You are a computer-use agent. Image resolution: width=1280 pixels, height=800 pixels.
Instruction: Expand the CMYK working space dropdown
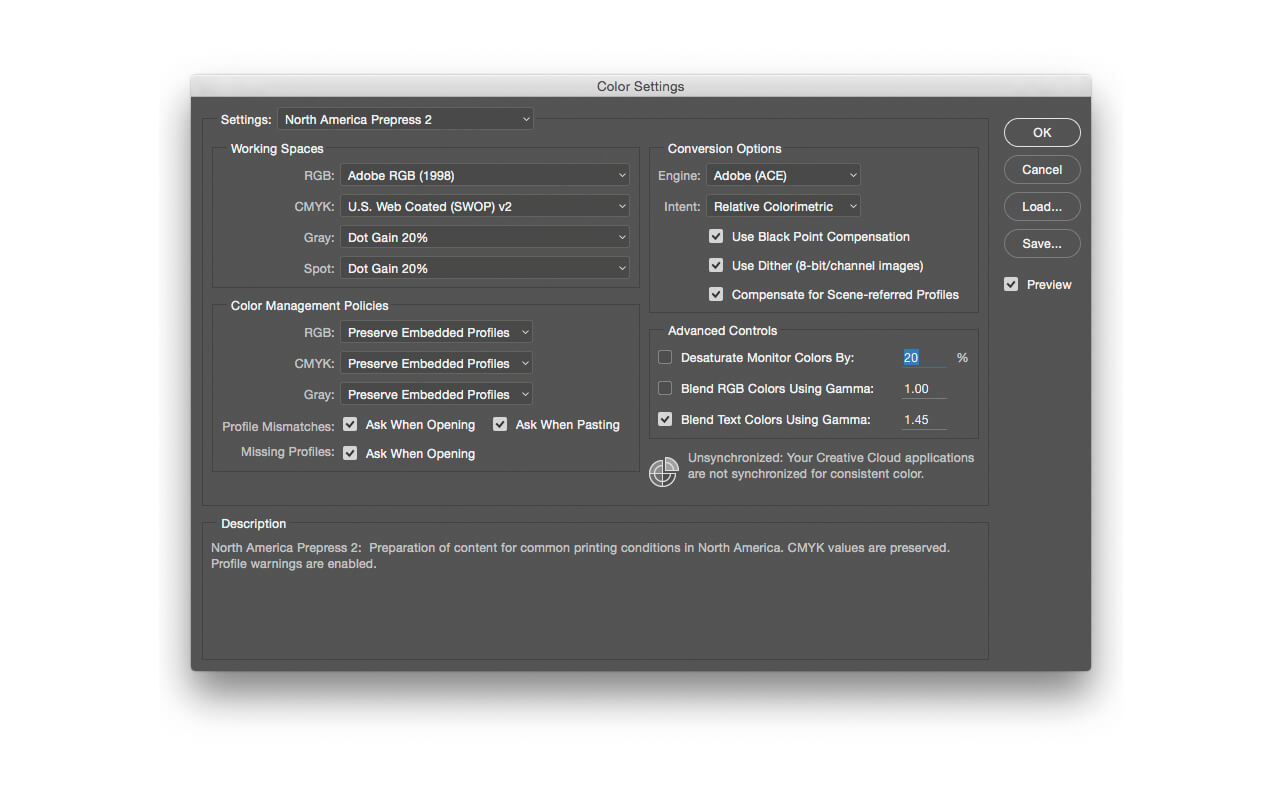(484, 207)
